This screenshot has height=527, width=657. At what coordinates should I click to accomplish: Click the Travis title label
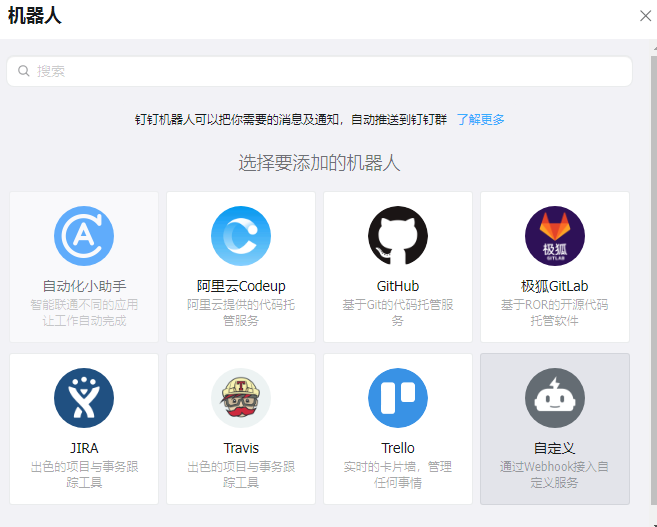[x=241, y=448]
